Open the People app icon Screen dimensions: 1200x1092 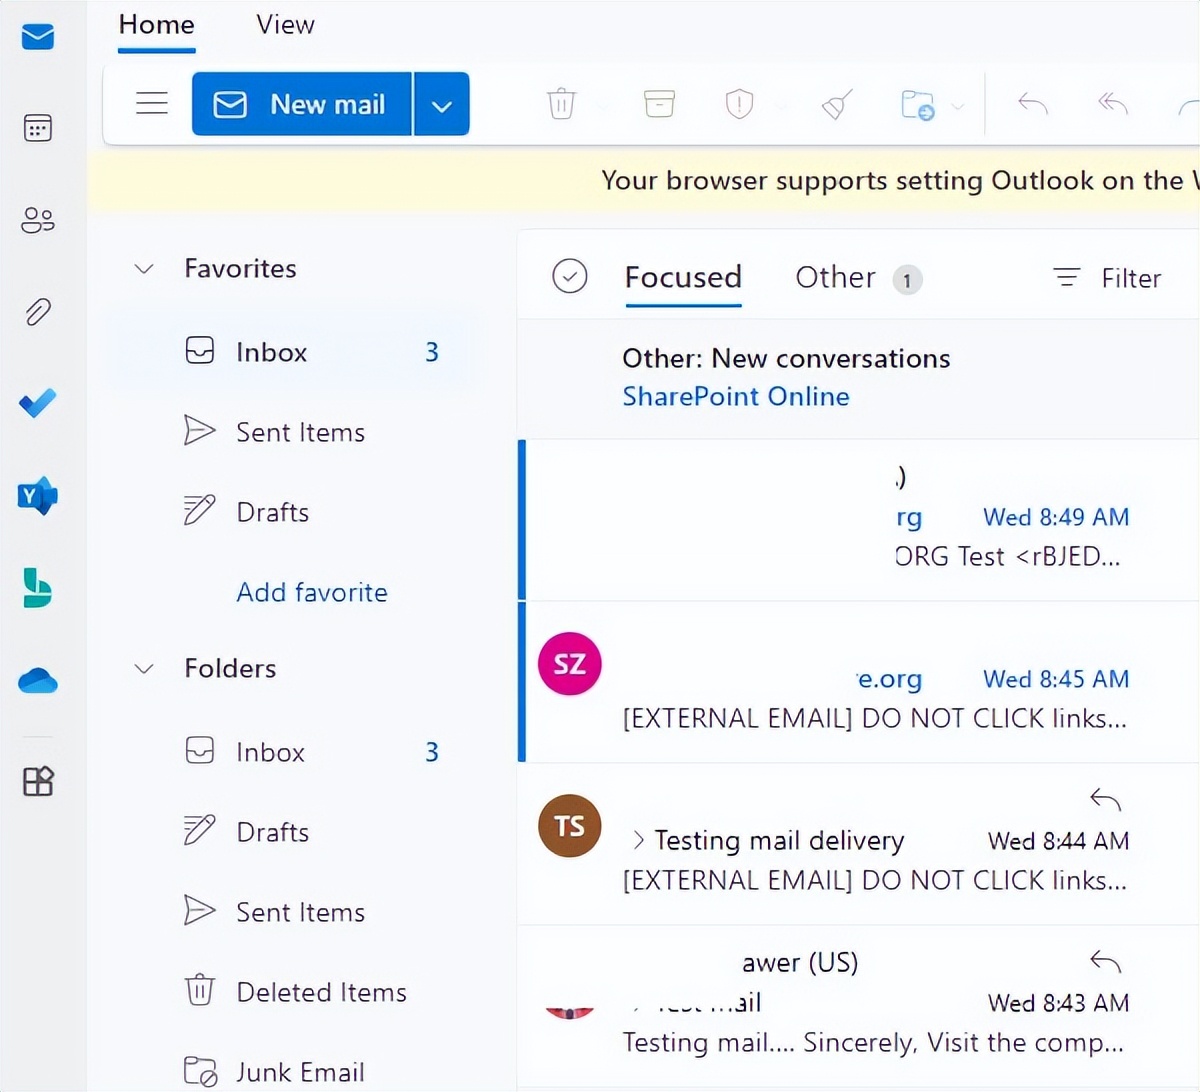(38, 220)
